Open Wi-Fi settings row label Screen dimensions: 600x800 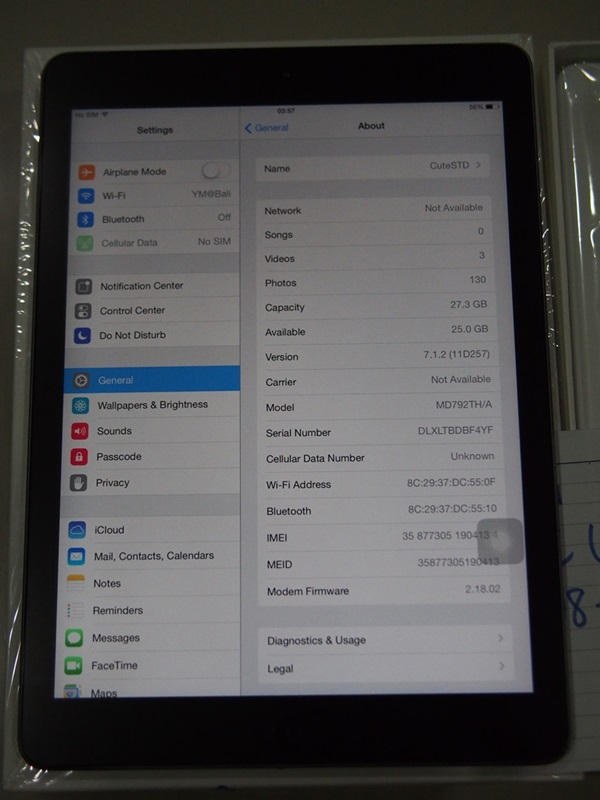click(x=114, y=195)
